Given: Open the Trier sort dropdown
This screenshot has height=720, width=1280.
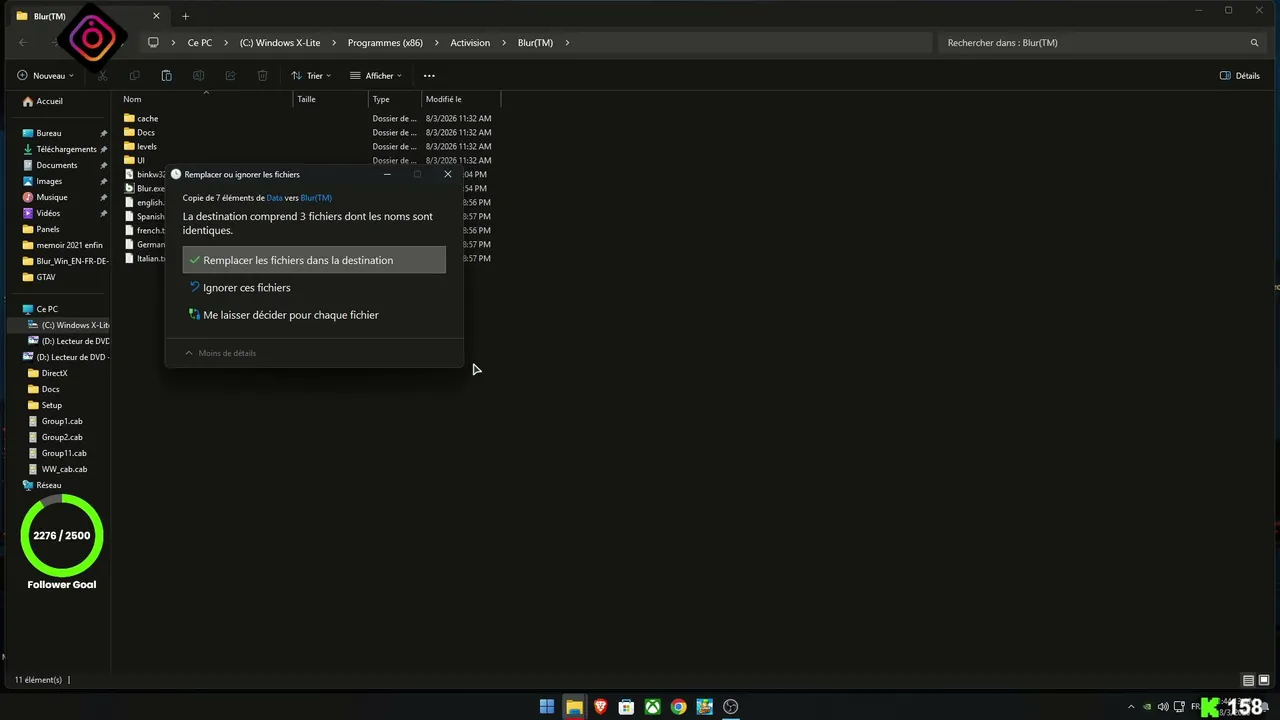Looking at the screenshot, I should click(311, 76).
